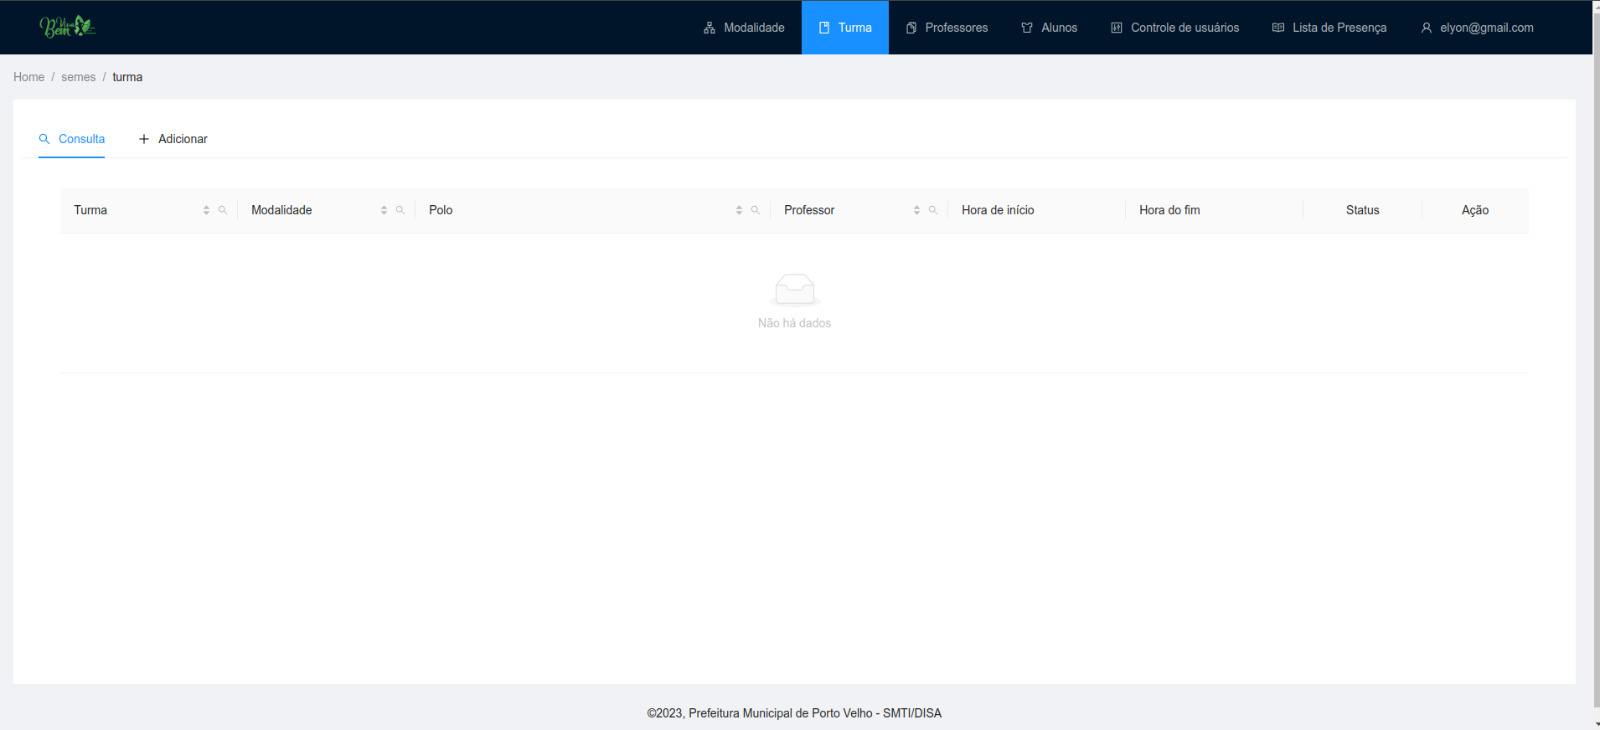The image size is (1600, 730).
Task: Click the empty inbox placeholder icon
Action: 795,290
